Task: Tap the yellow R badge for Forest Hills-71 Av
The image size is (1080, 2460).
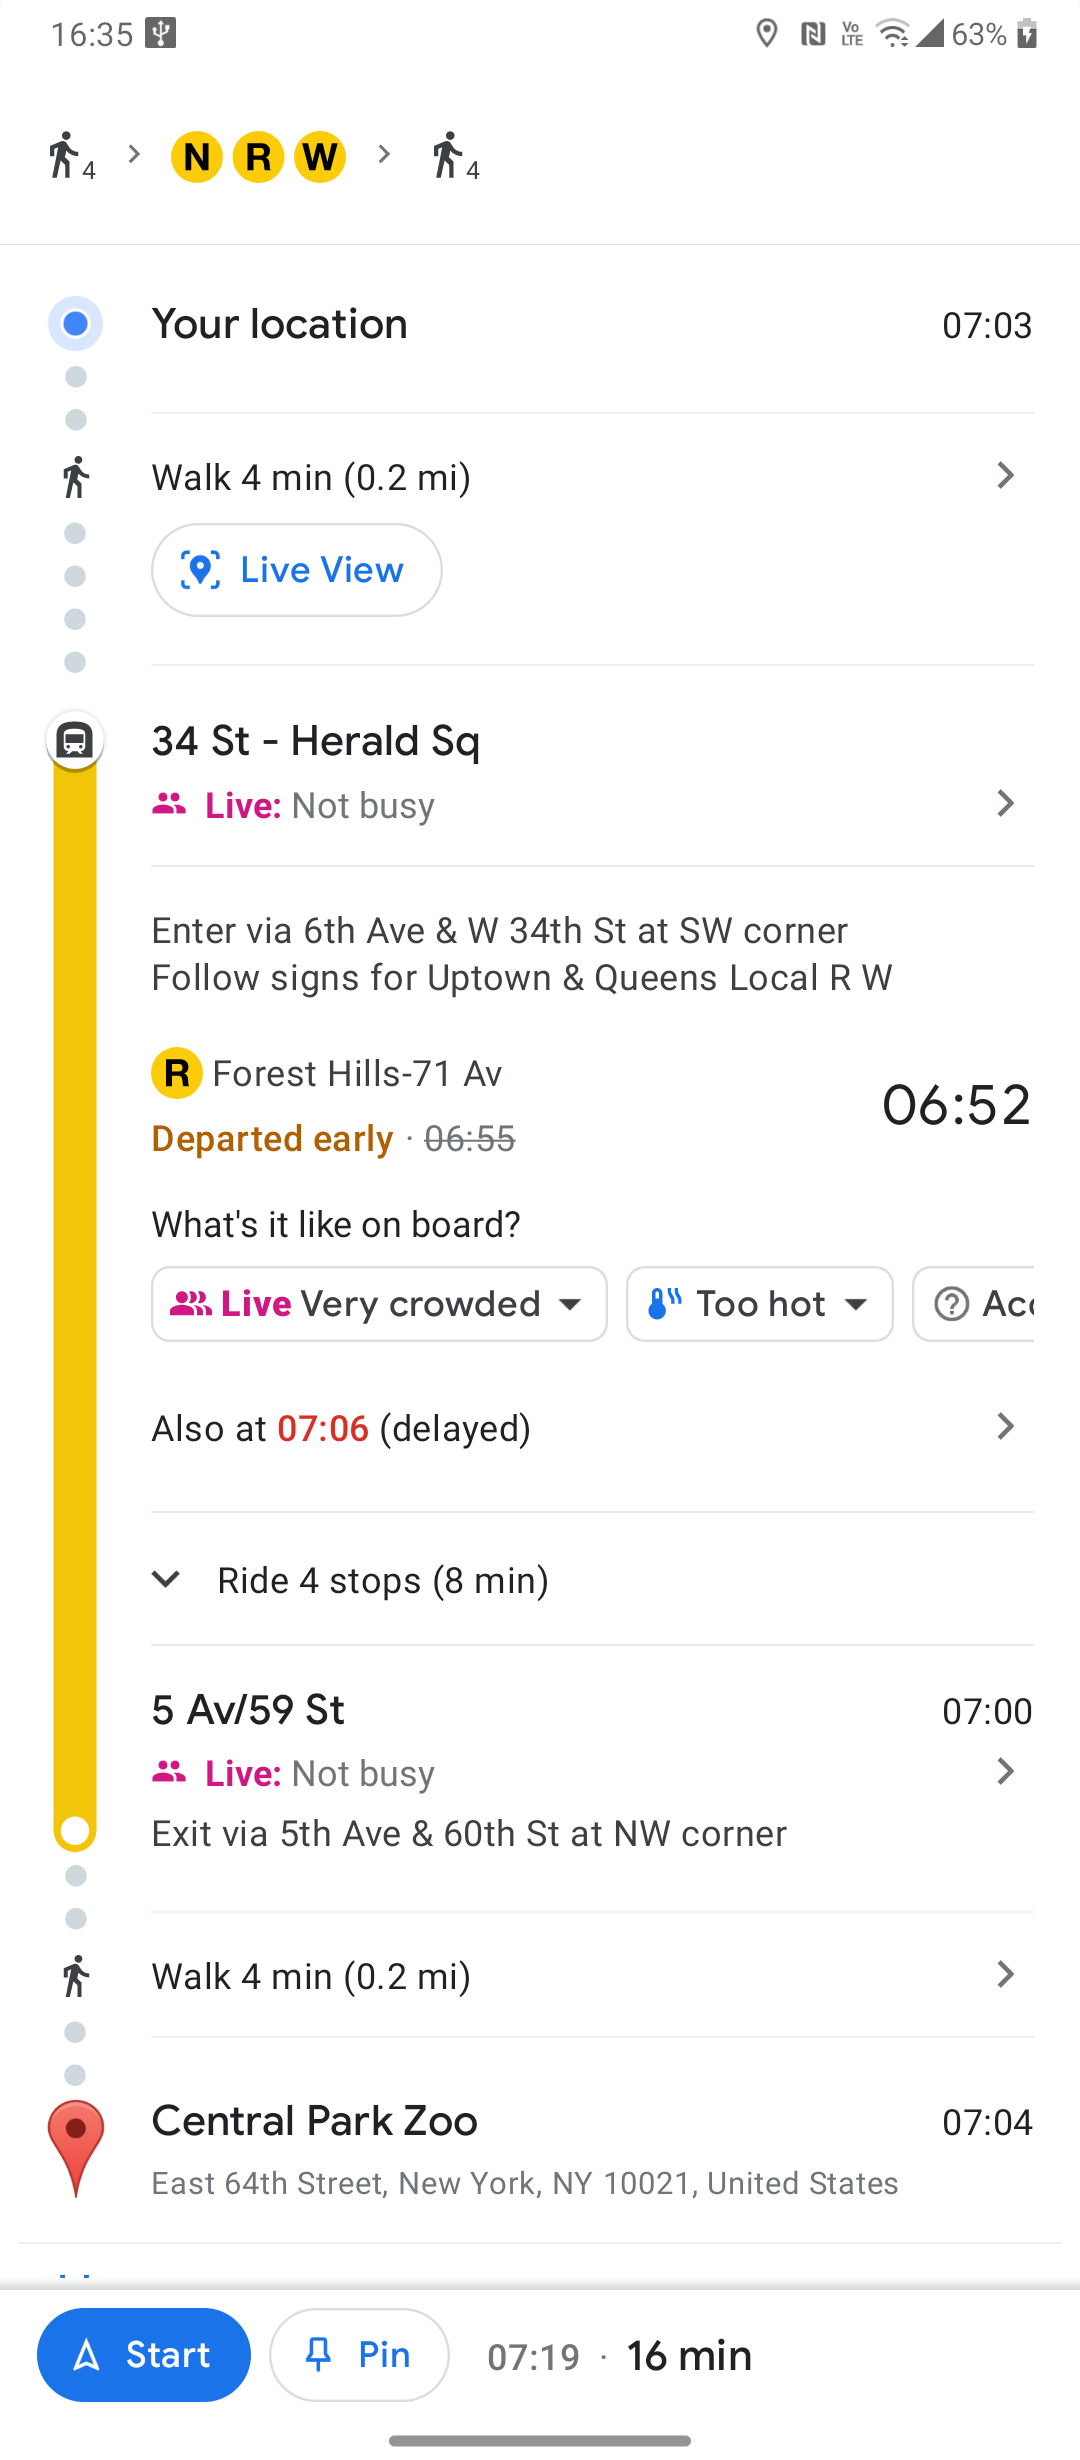Action: pos(177,1074)
